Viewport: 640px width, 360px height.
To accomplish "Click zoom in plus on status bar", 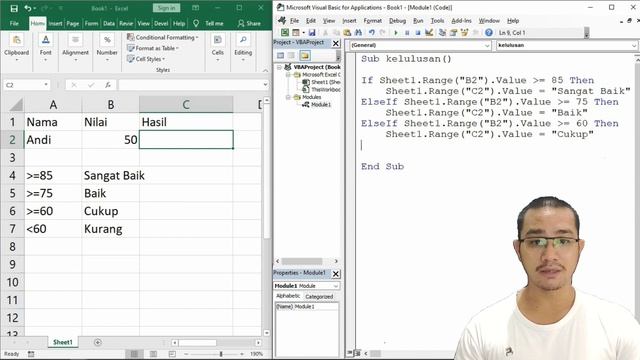I will tap(242, 354).
